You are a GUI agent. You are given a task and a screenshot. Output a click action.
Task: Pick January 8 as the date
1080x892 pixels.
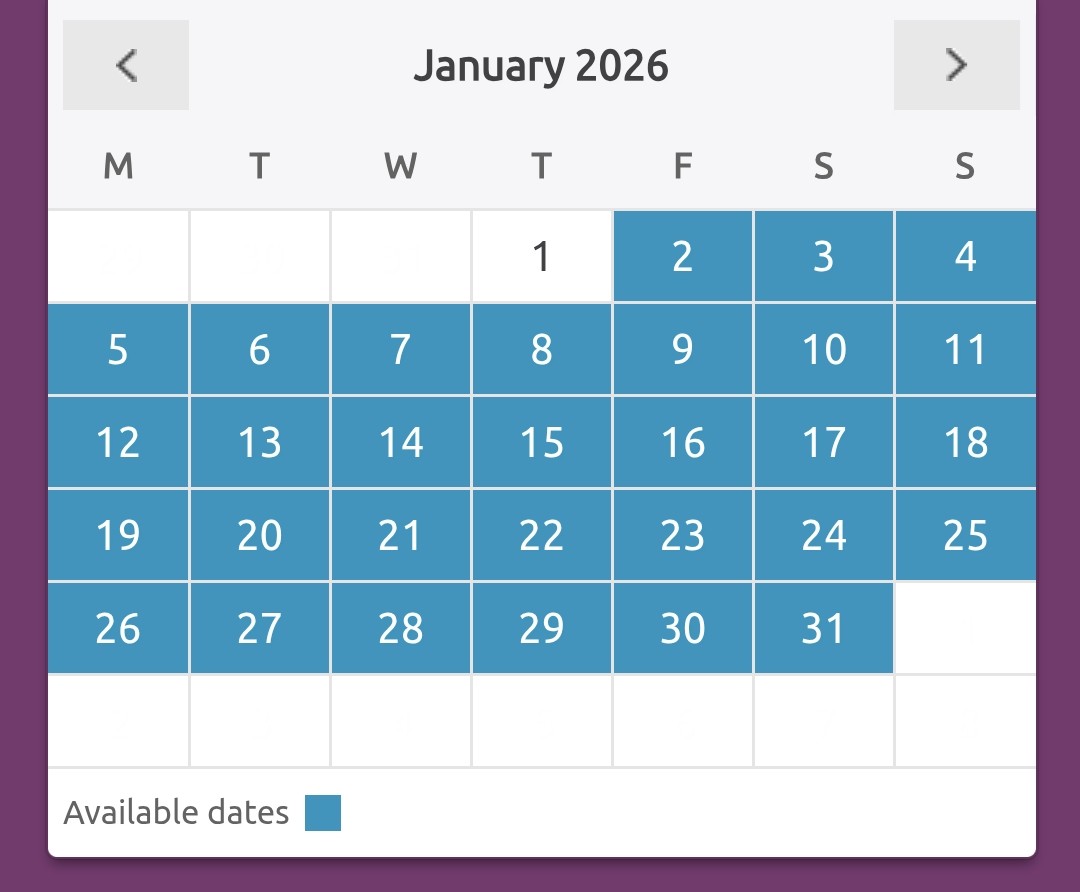click(541, 350)
